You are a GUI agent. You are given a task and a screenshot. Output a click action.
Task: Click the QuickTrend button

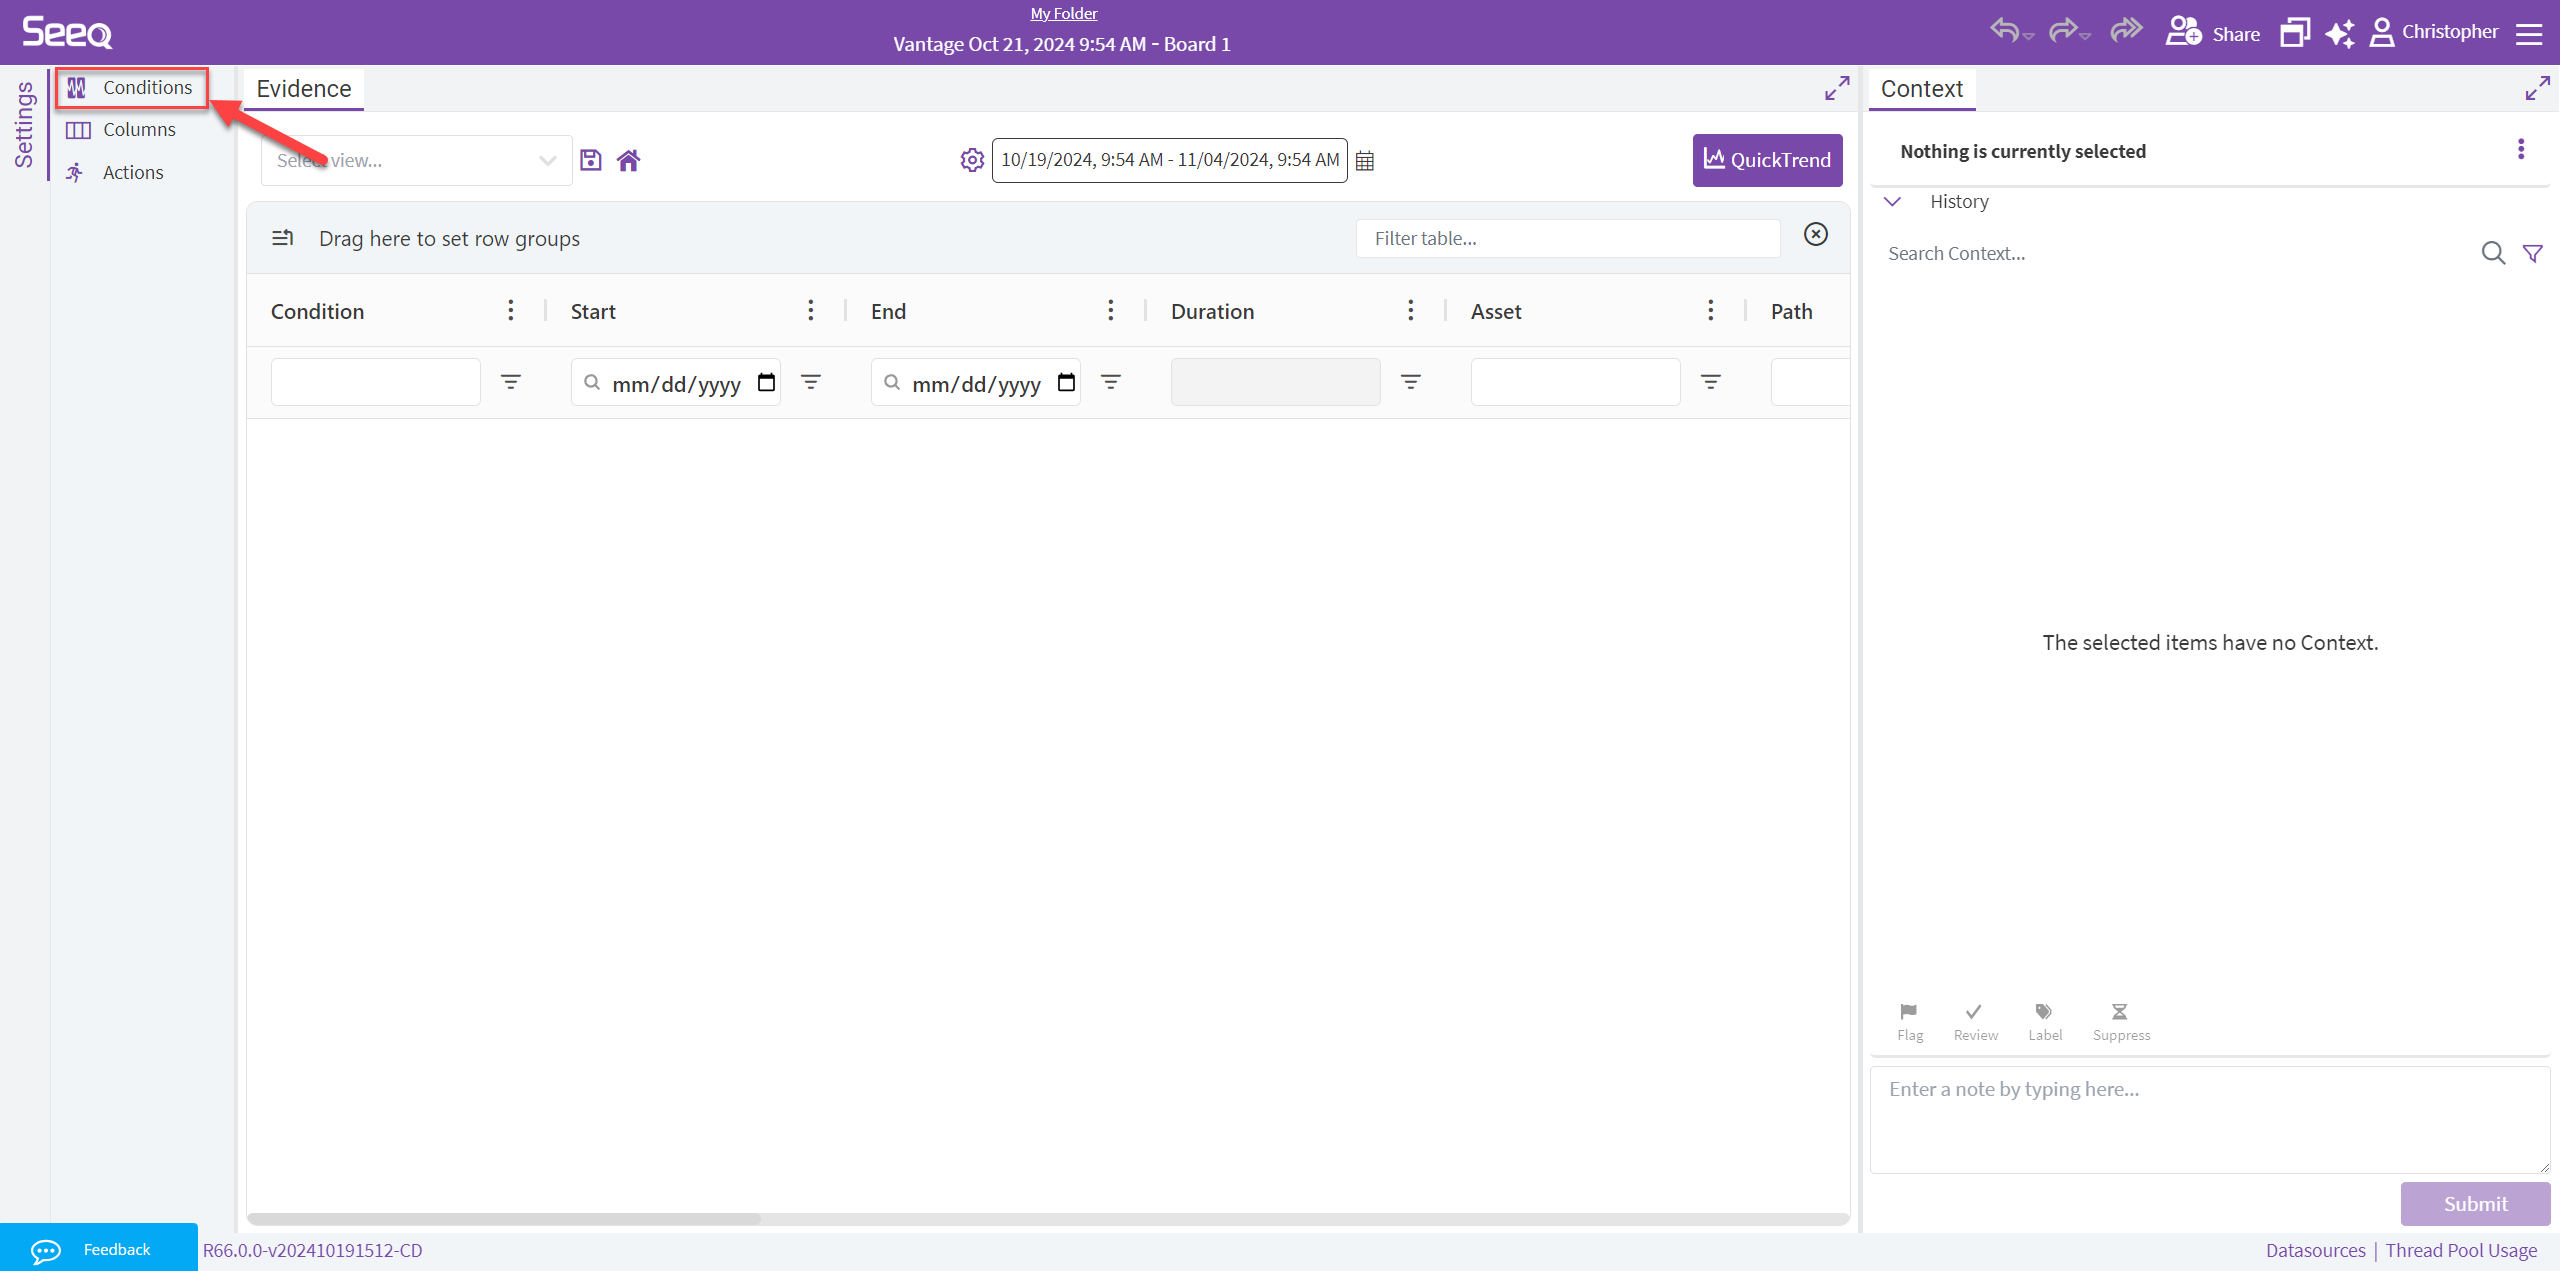[x=1767, y=160]
